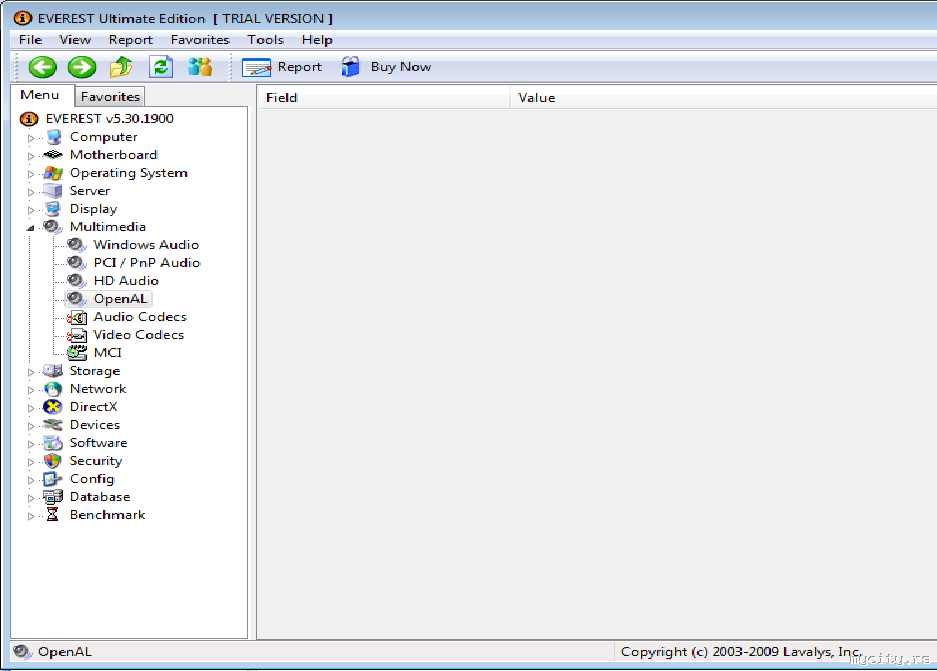
Task: Expand the Computer tree node
Action: pos(31,138)
